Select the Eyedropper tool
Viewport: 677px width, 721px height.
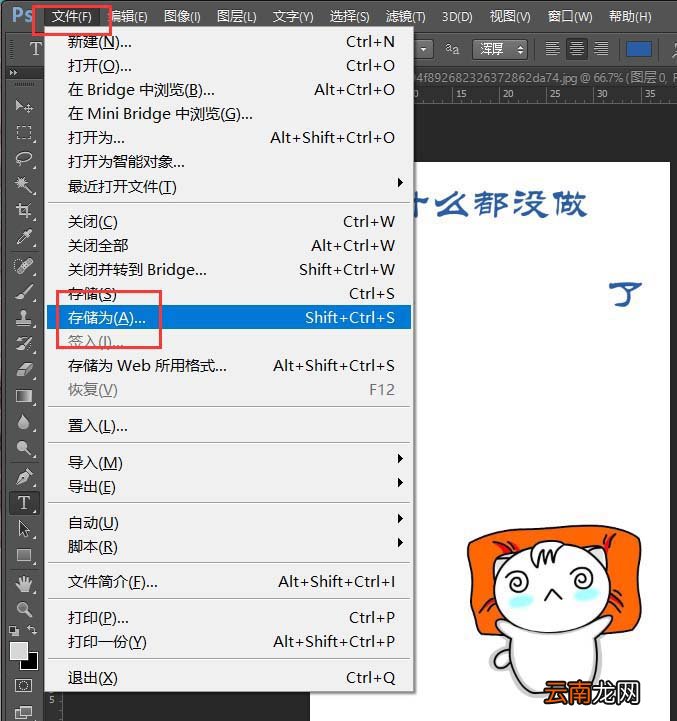tap(23, 237)
